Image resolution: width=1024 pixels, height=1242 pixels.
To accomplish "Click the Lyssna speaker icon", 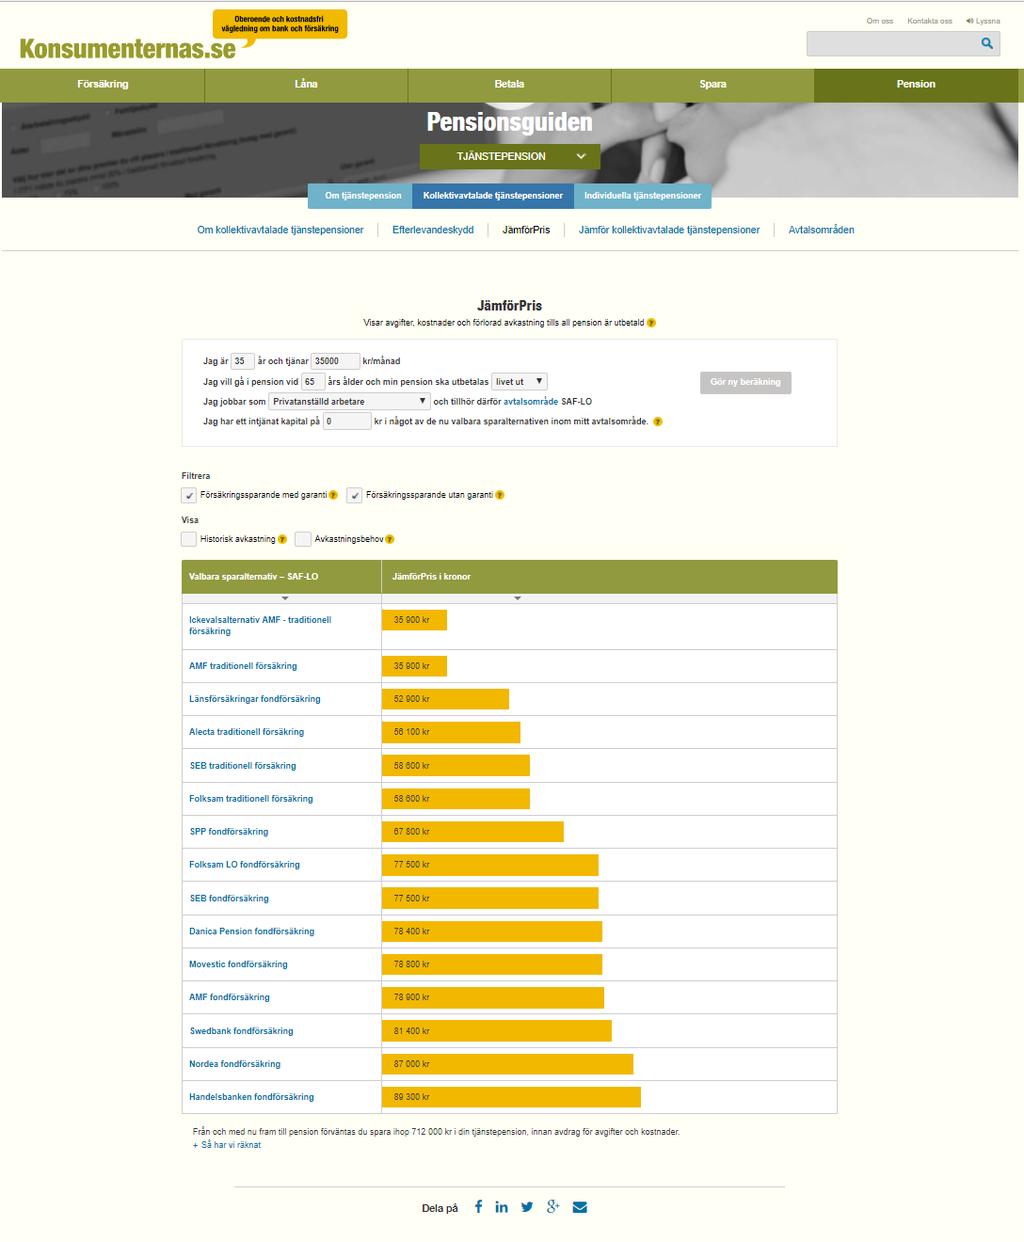I will click(x=970, y=21).
